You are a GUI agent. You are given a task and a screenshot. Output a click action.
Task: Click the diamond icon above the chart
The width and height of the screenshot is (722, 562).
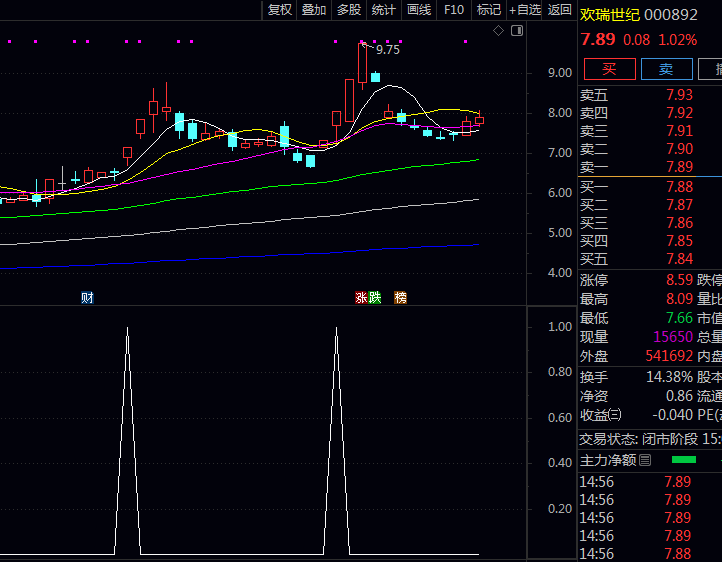point(499,31)
